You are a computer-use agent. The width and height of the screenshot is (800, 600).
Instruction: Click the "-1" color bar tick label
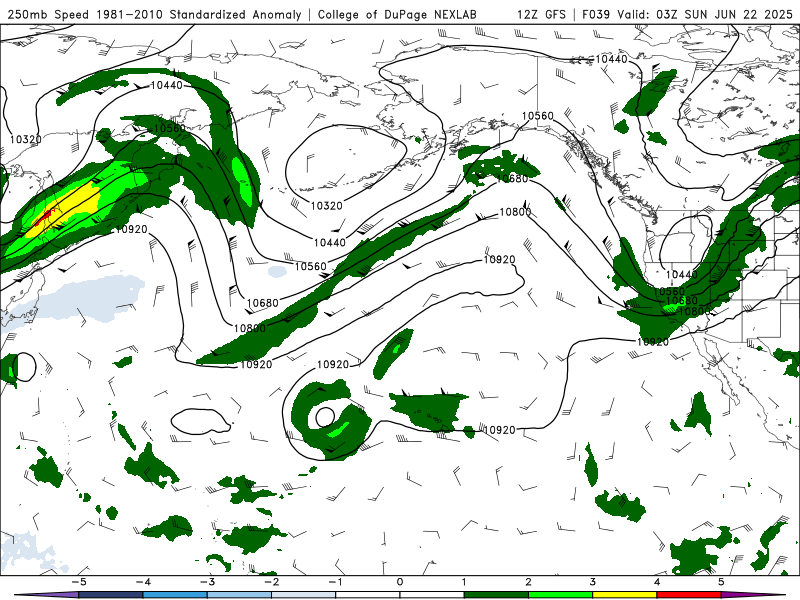[x=335, y=582]
